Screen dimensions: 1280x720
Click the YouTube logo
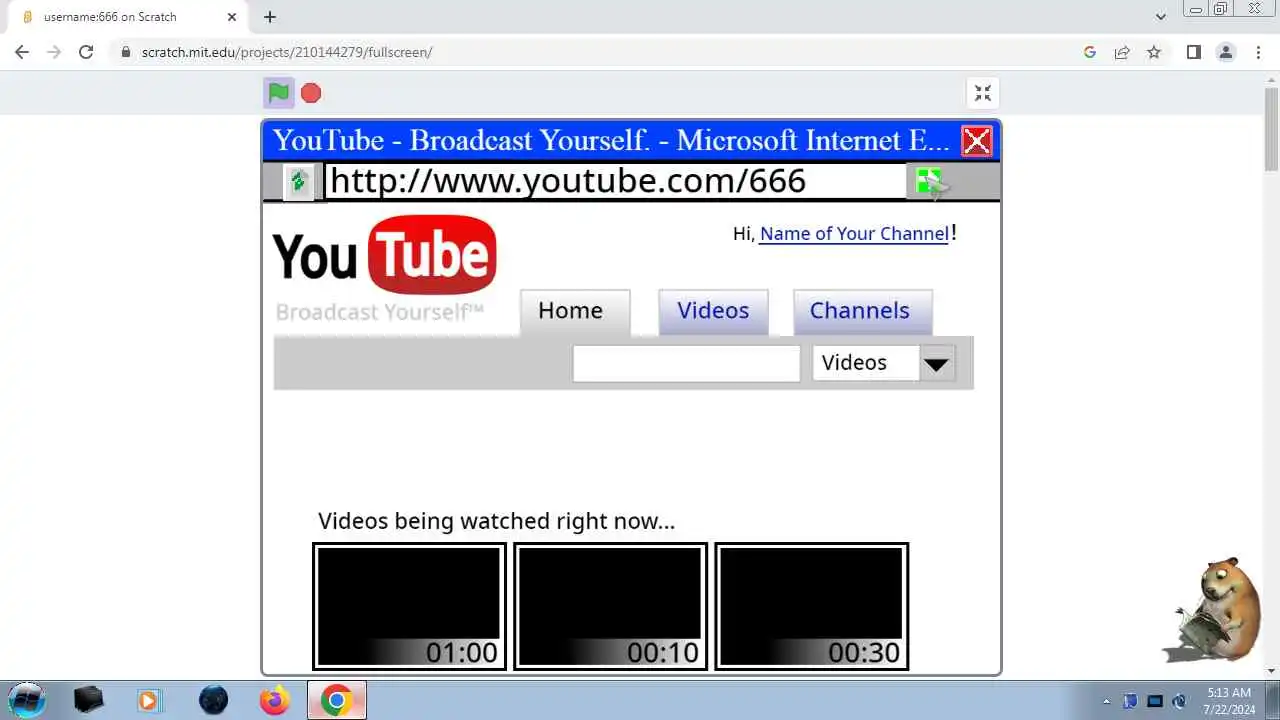(385, 255)
